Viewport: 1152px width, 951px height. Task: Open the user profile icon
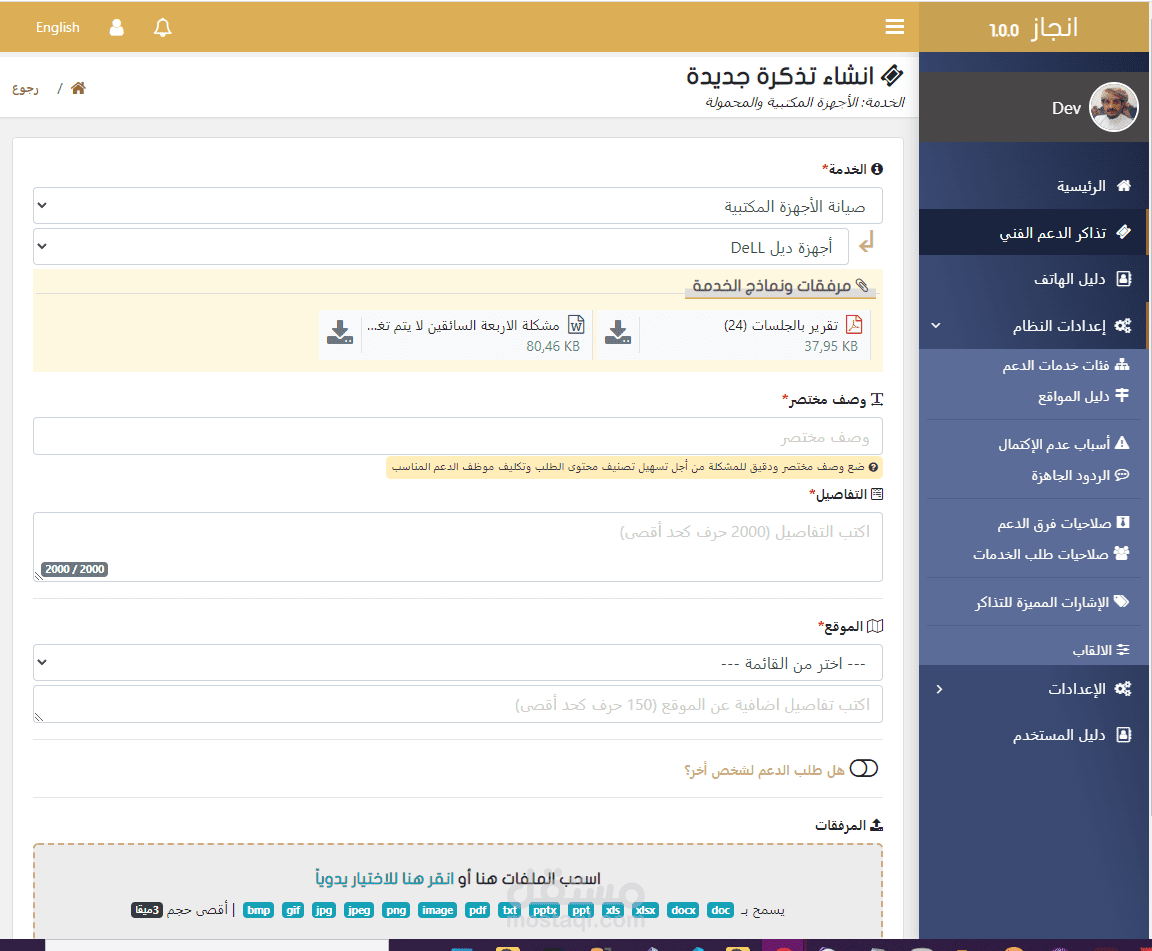point(117,28)
